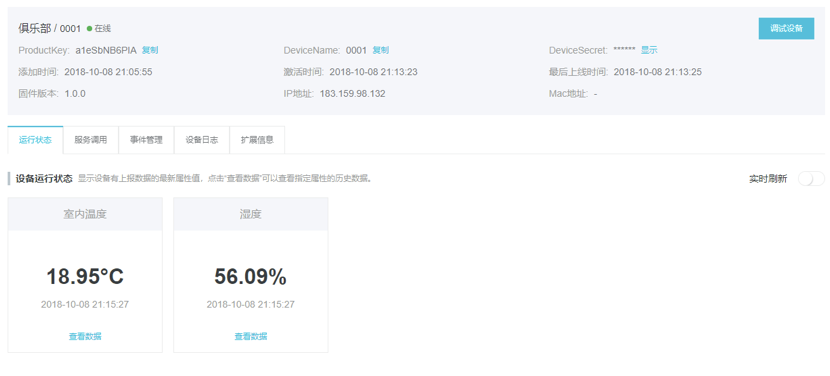This screenshot has width=830, height=376.
Task: Click the 湿度 card header
Action: 250,214
